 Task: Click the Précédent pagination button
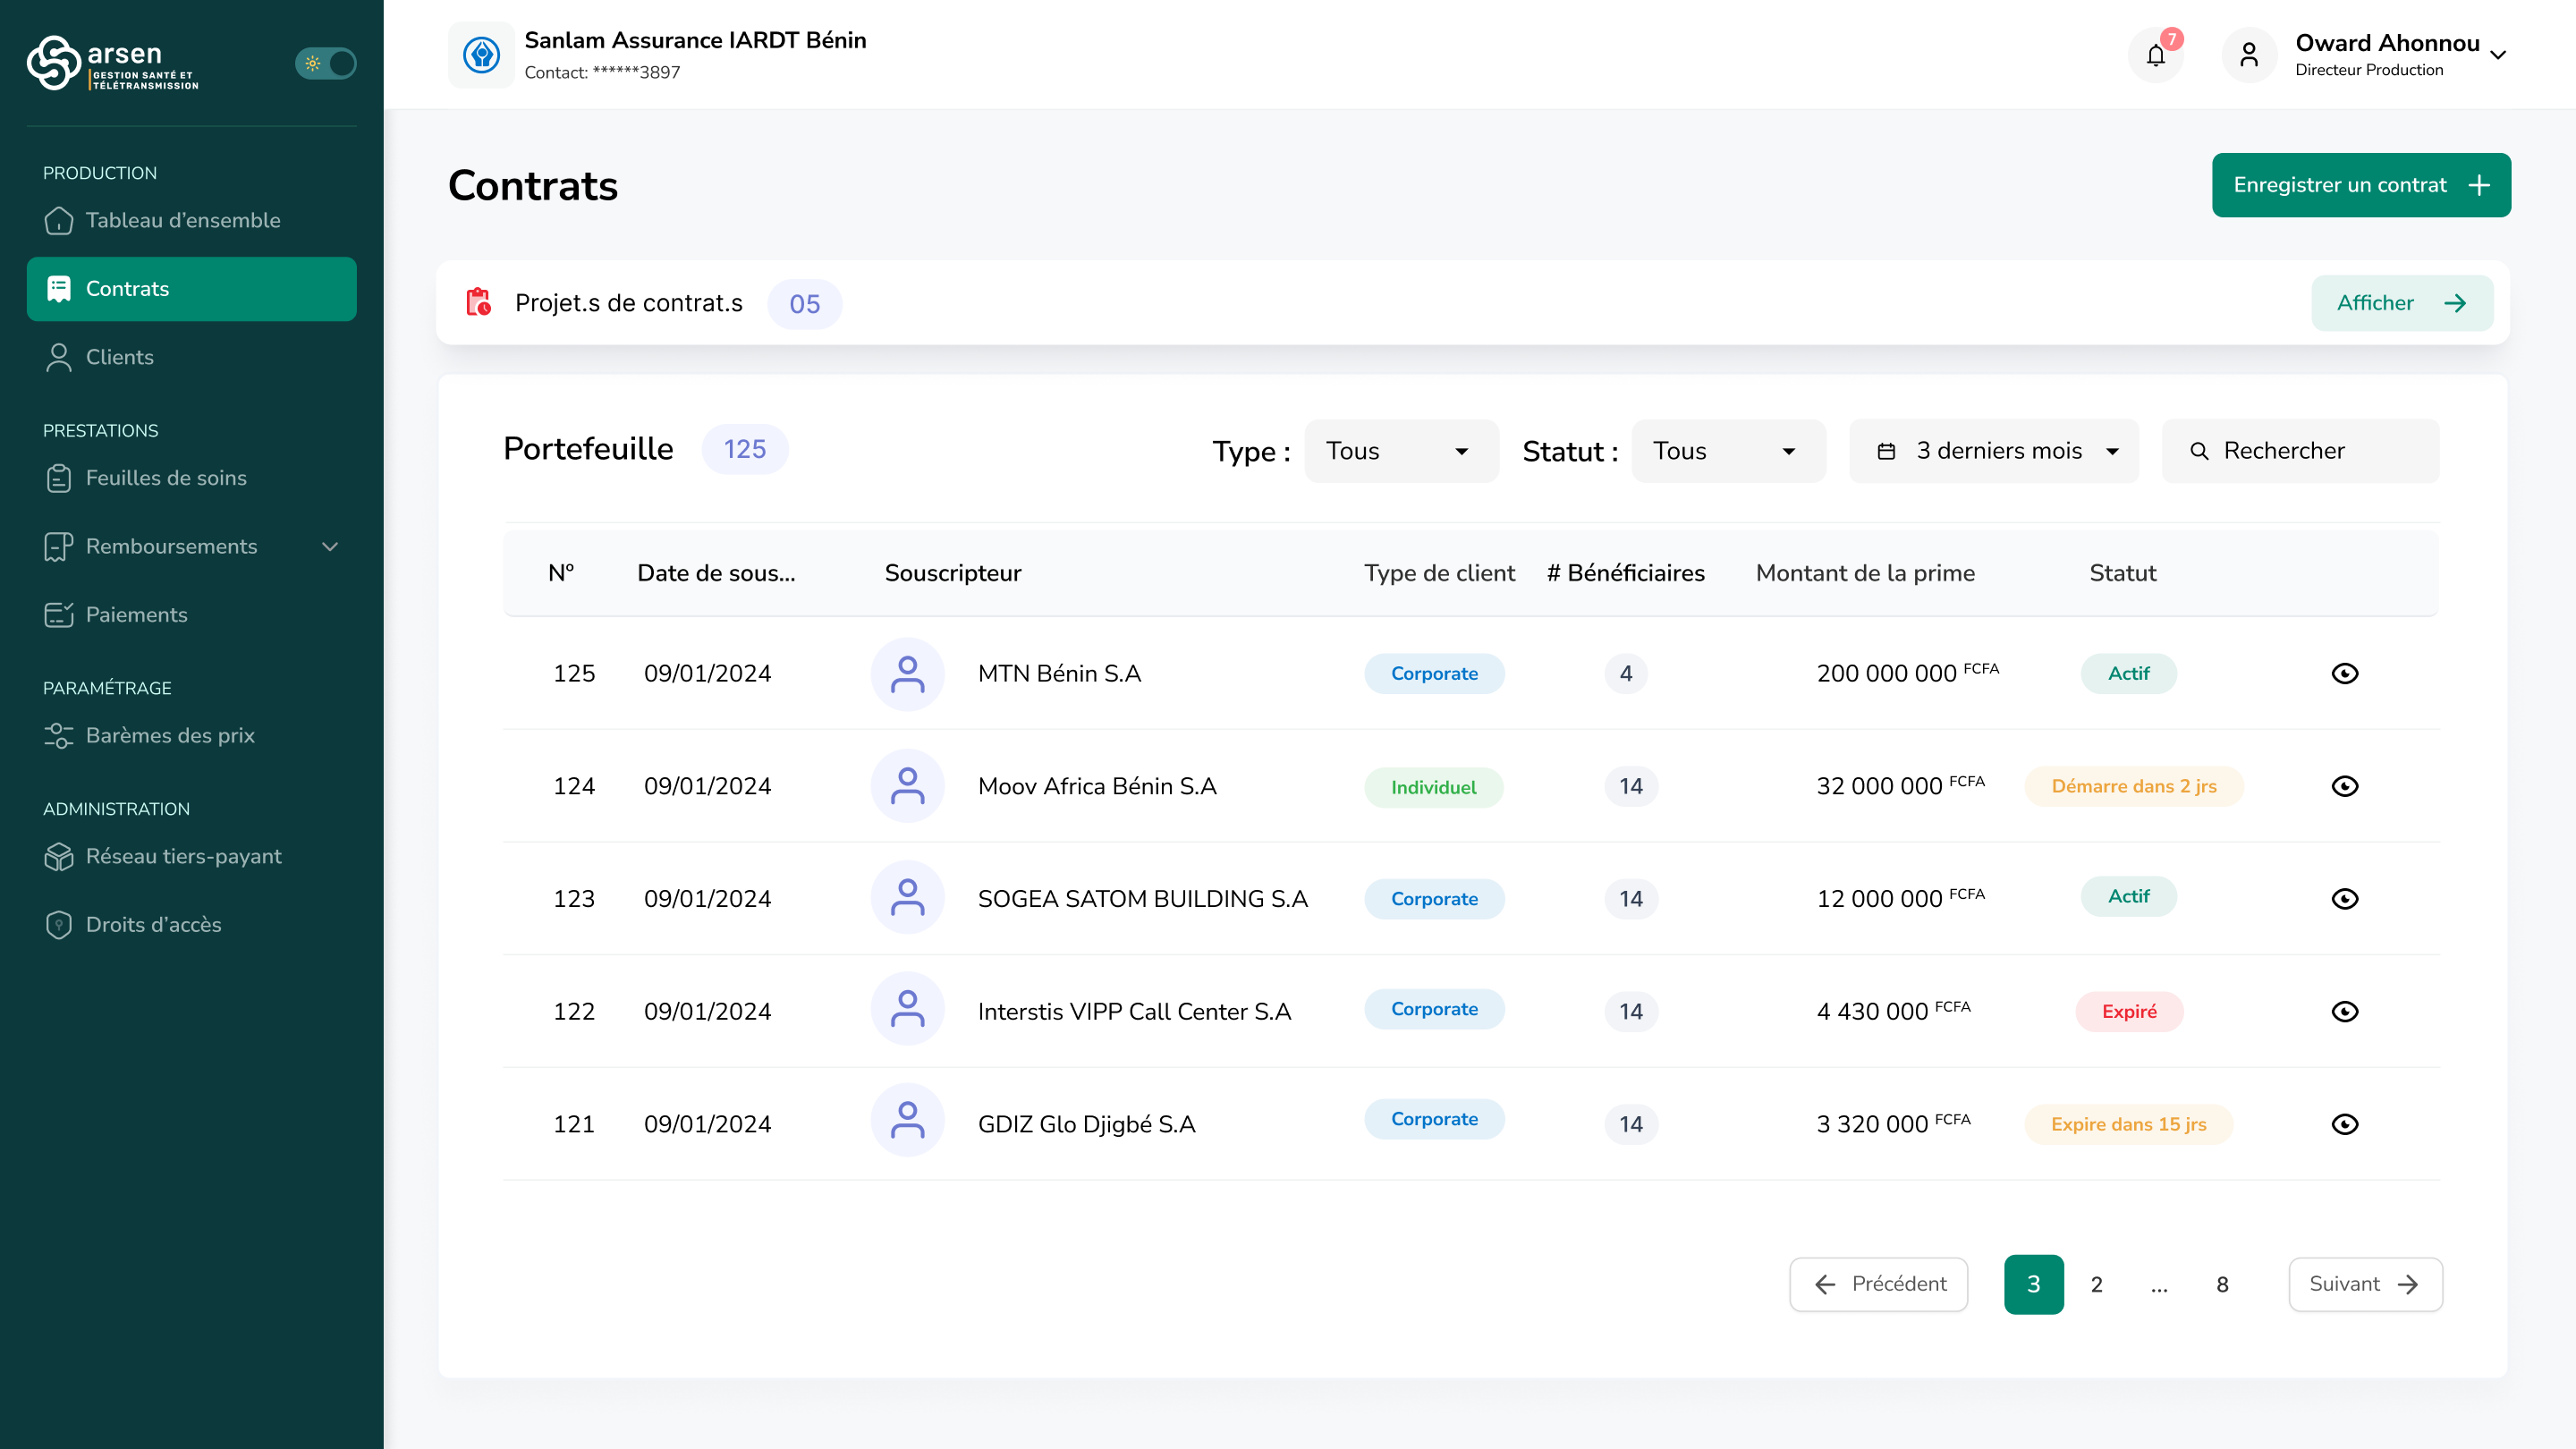1878,1284
